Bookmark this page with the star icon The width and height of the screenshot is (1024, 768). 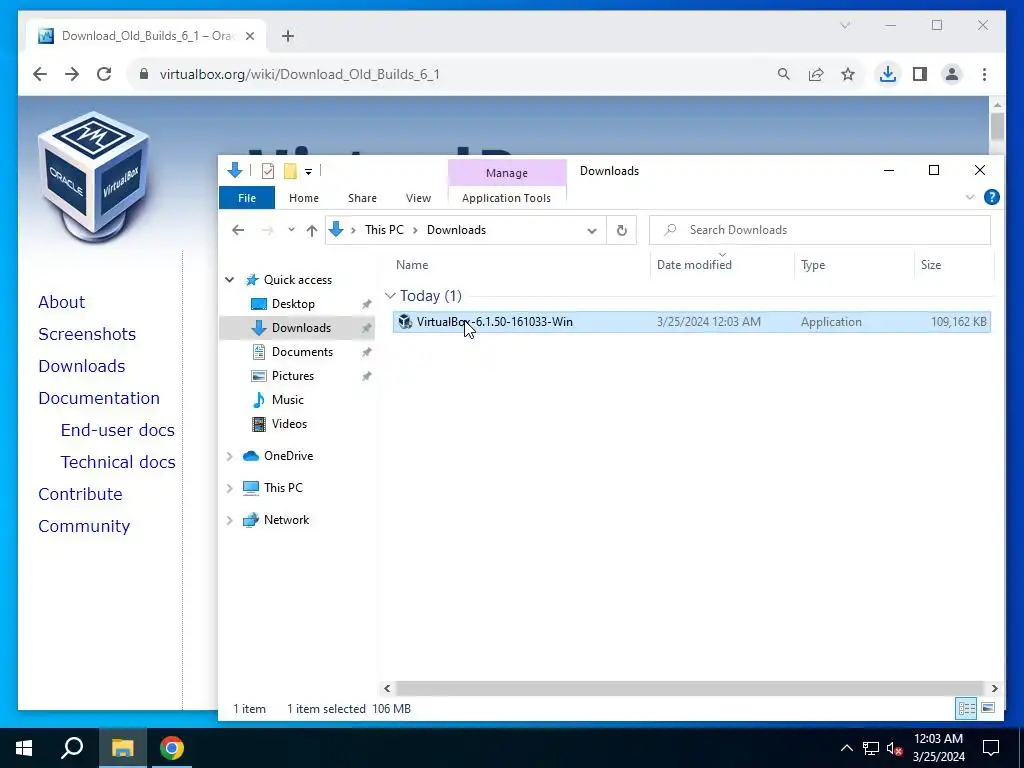848,74
